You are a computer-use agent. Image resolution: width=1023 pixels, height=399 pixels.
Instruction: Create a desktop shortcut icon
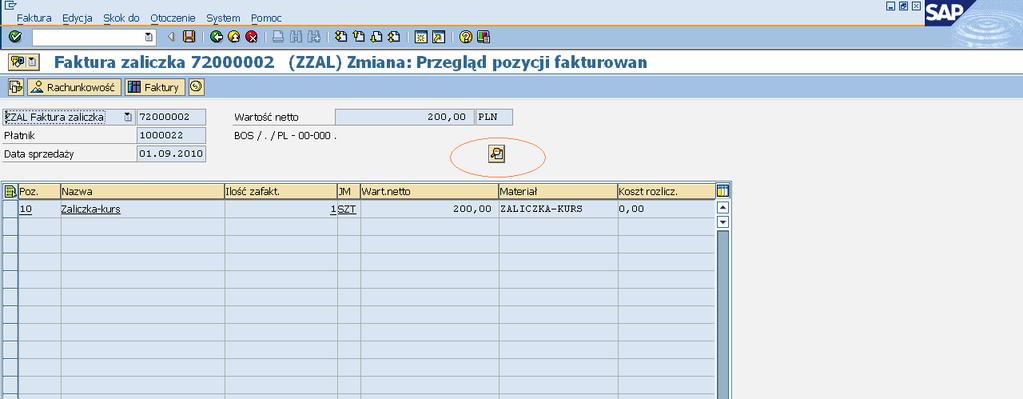pos(438,37)
